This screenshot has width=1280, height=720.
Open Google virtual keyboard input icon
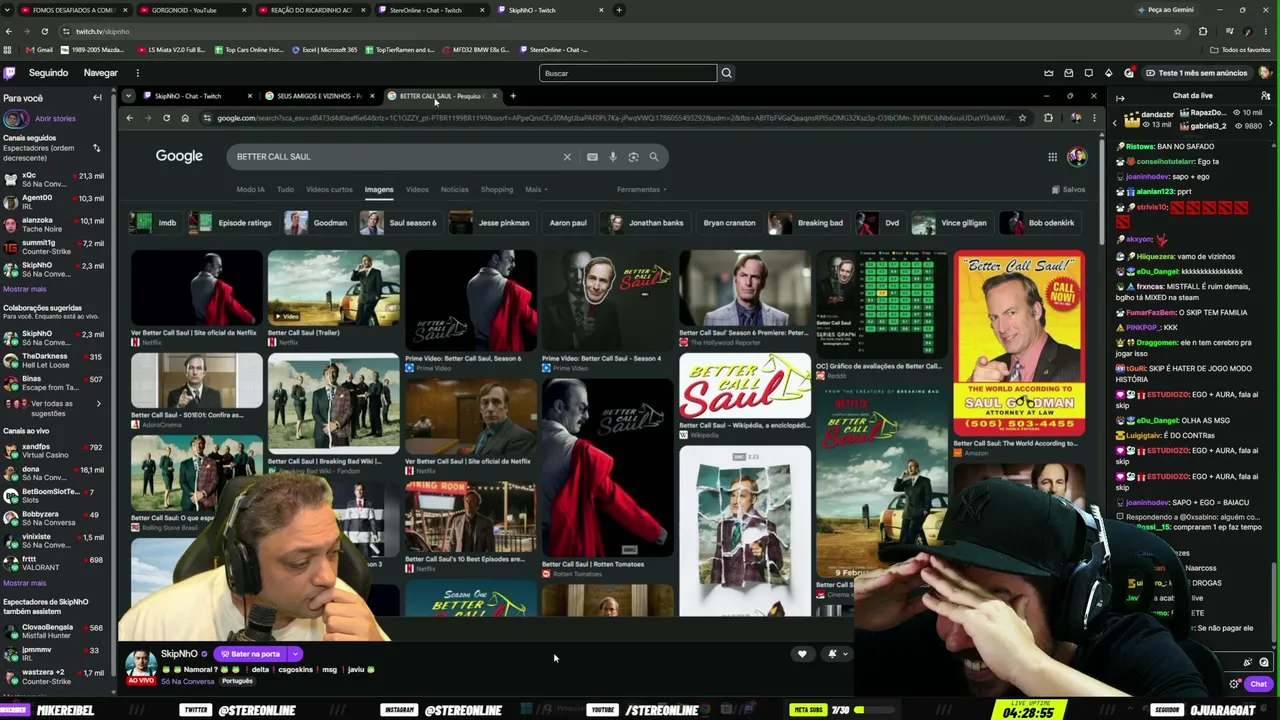pos(592,157)
